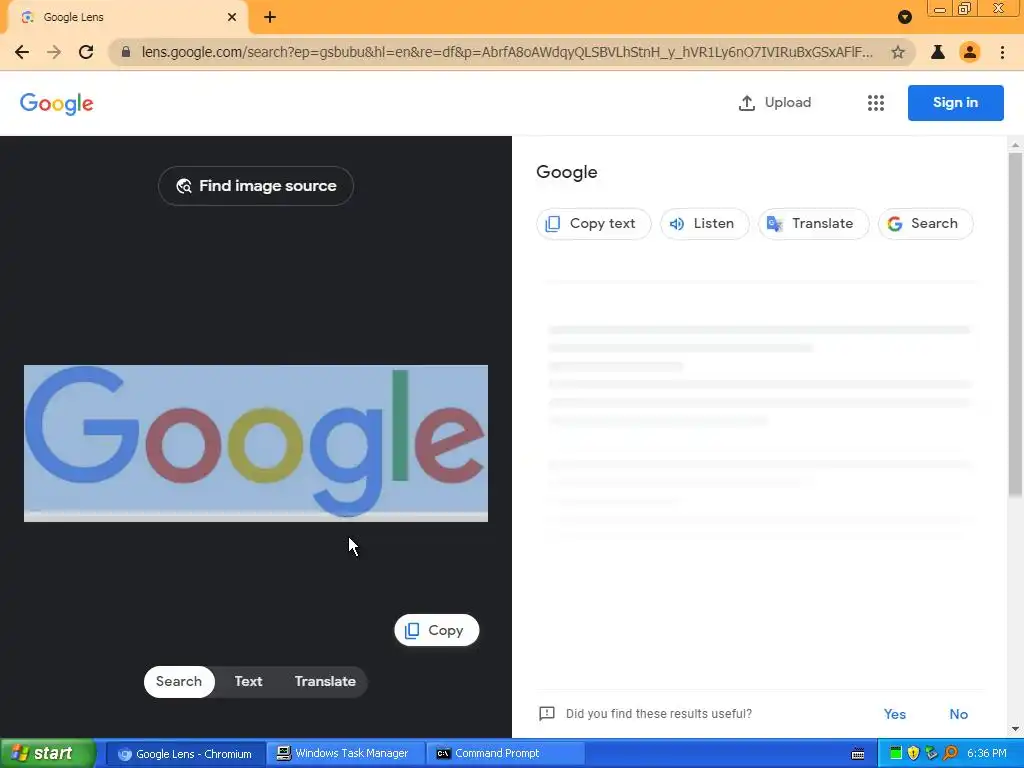Viewport: 1024px width, 768px height.
Task: Switch to Windows Task Manager taskbar item
Action: (347, 754)
